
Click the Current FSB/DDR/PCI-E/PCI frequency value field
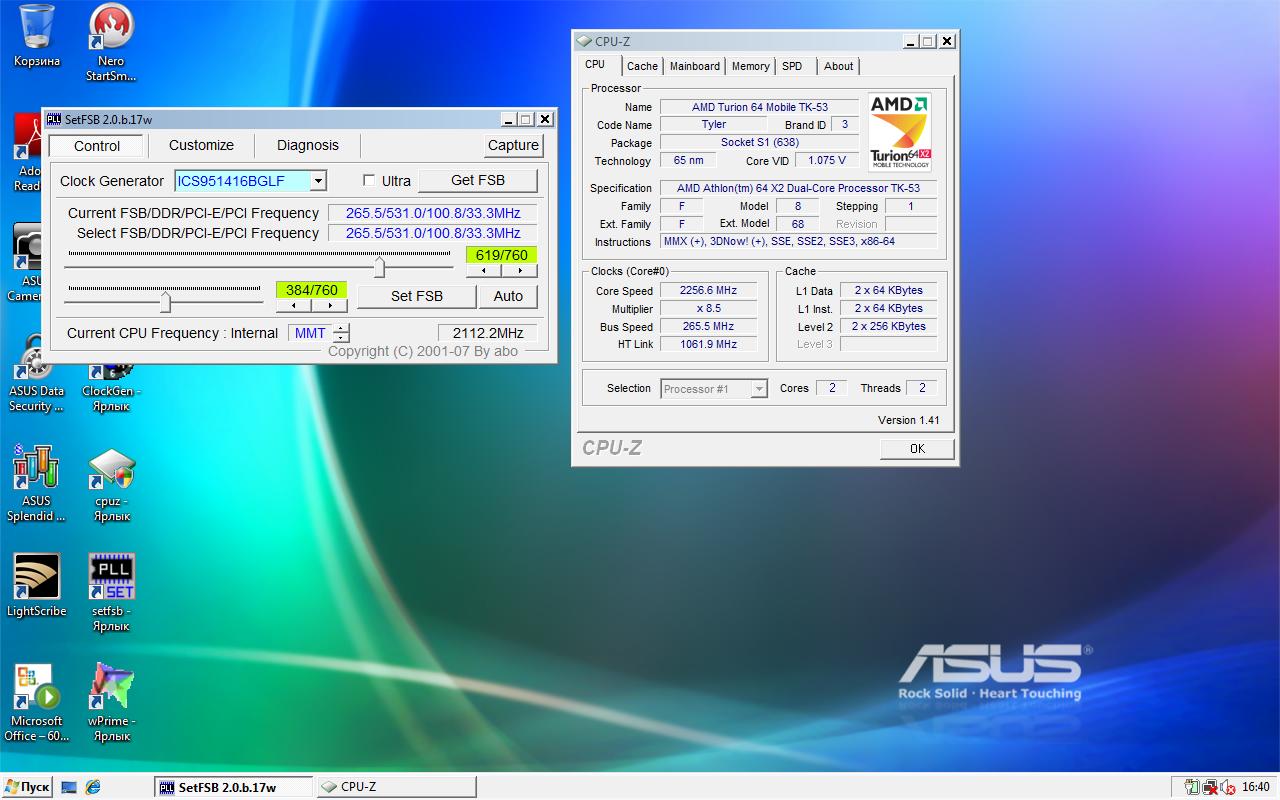[433, 213]
